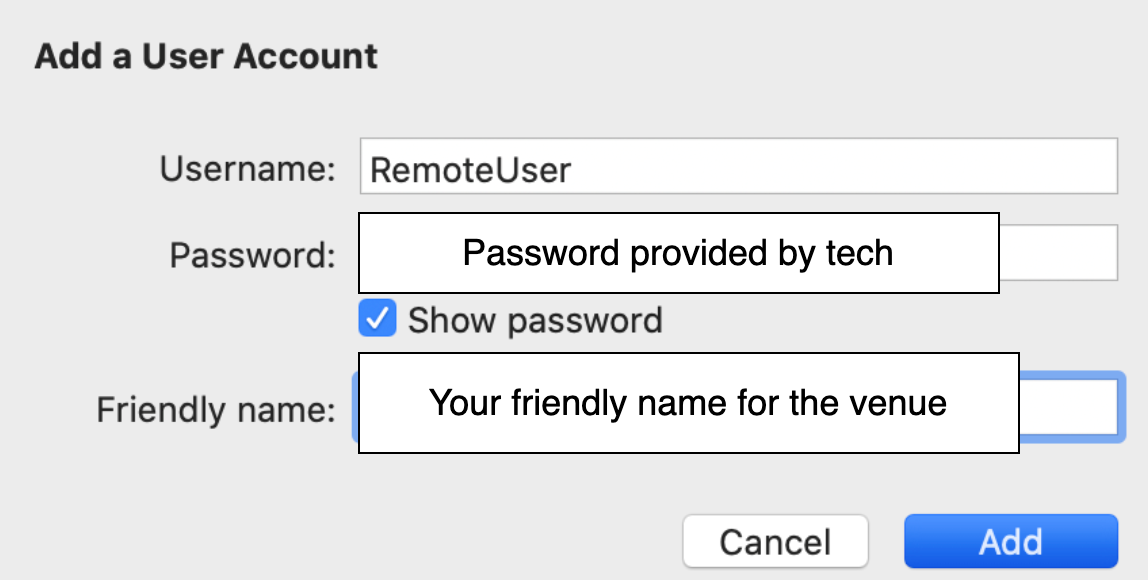Click the word tech in the password callout
Viewport: 1148px width, 580px height.
coord(859,253)
